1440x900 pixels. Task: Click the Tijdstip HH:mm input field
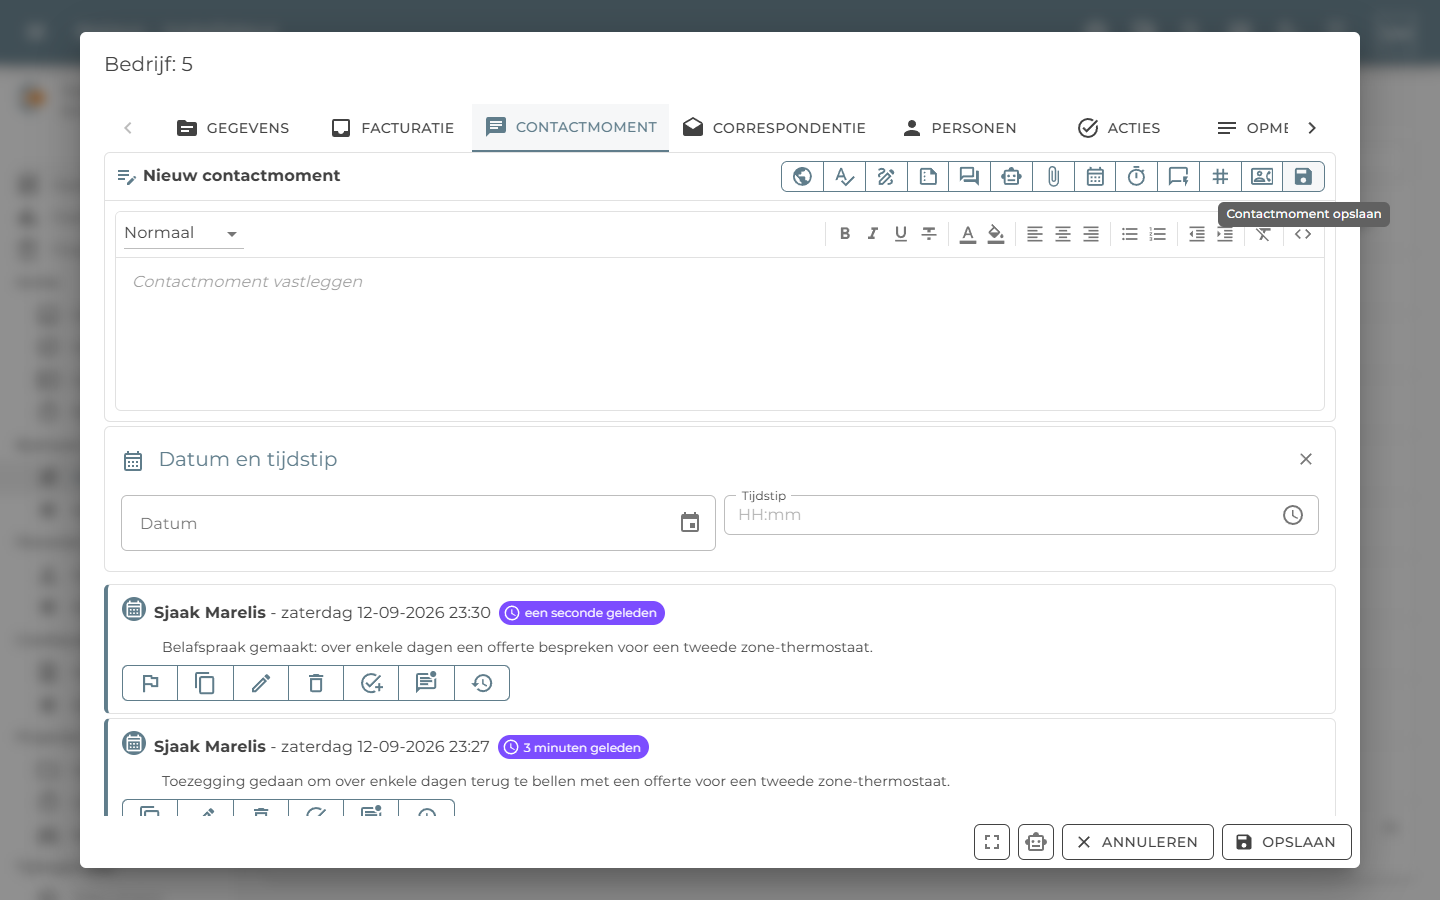coord(1021,515)
